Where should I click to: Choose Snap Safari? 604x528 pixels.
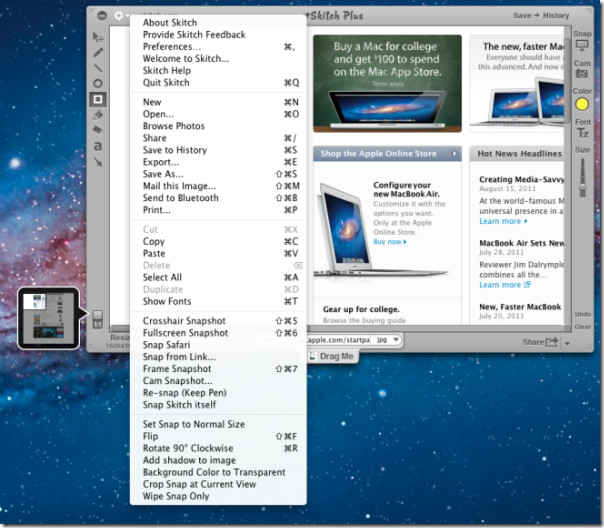[218, 345]
